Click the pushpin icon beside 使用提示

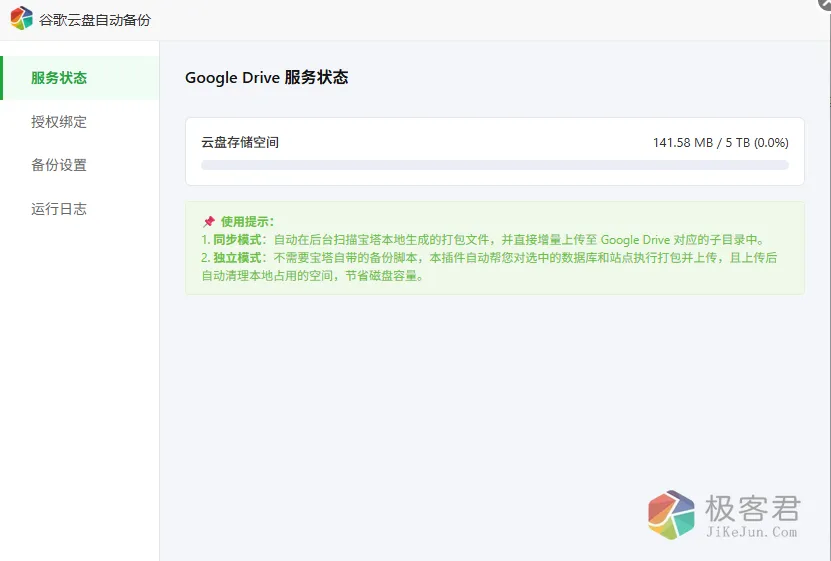(x=209, y=221)
